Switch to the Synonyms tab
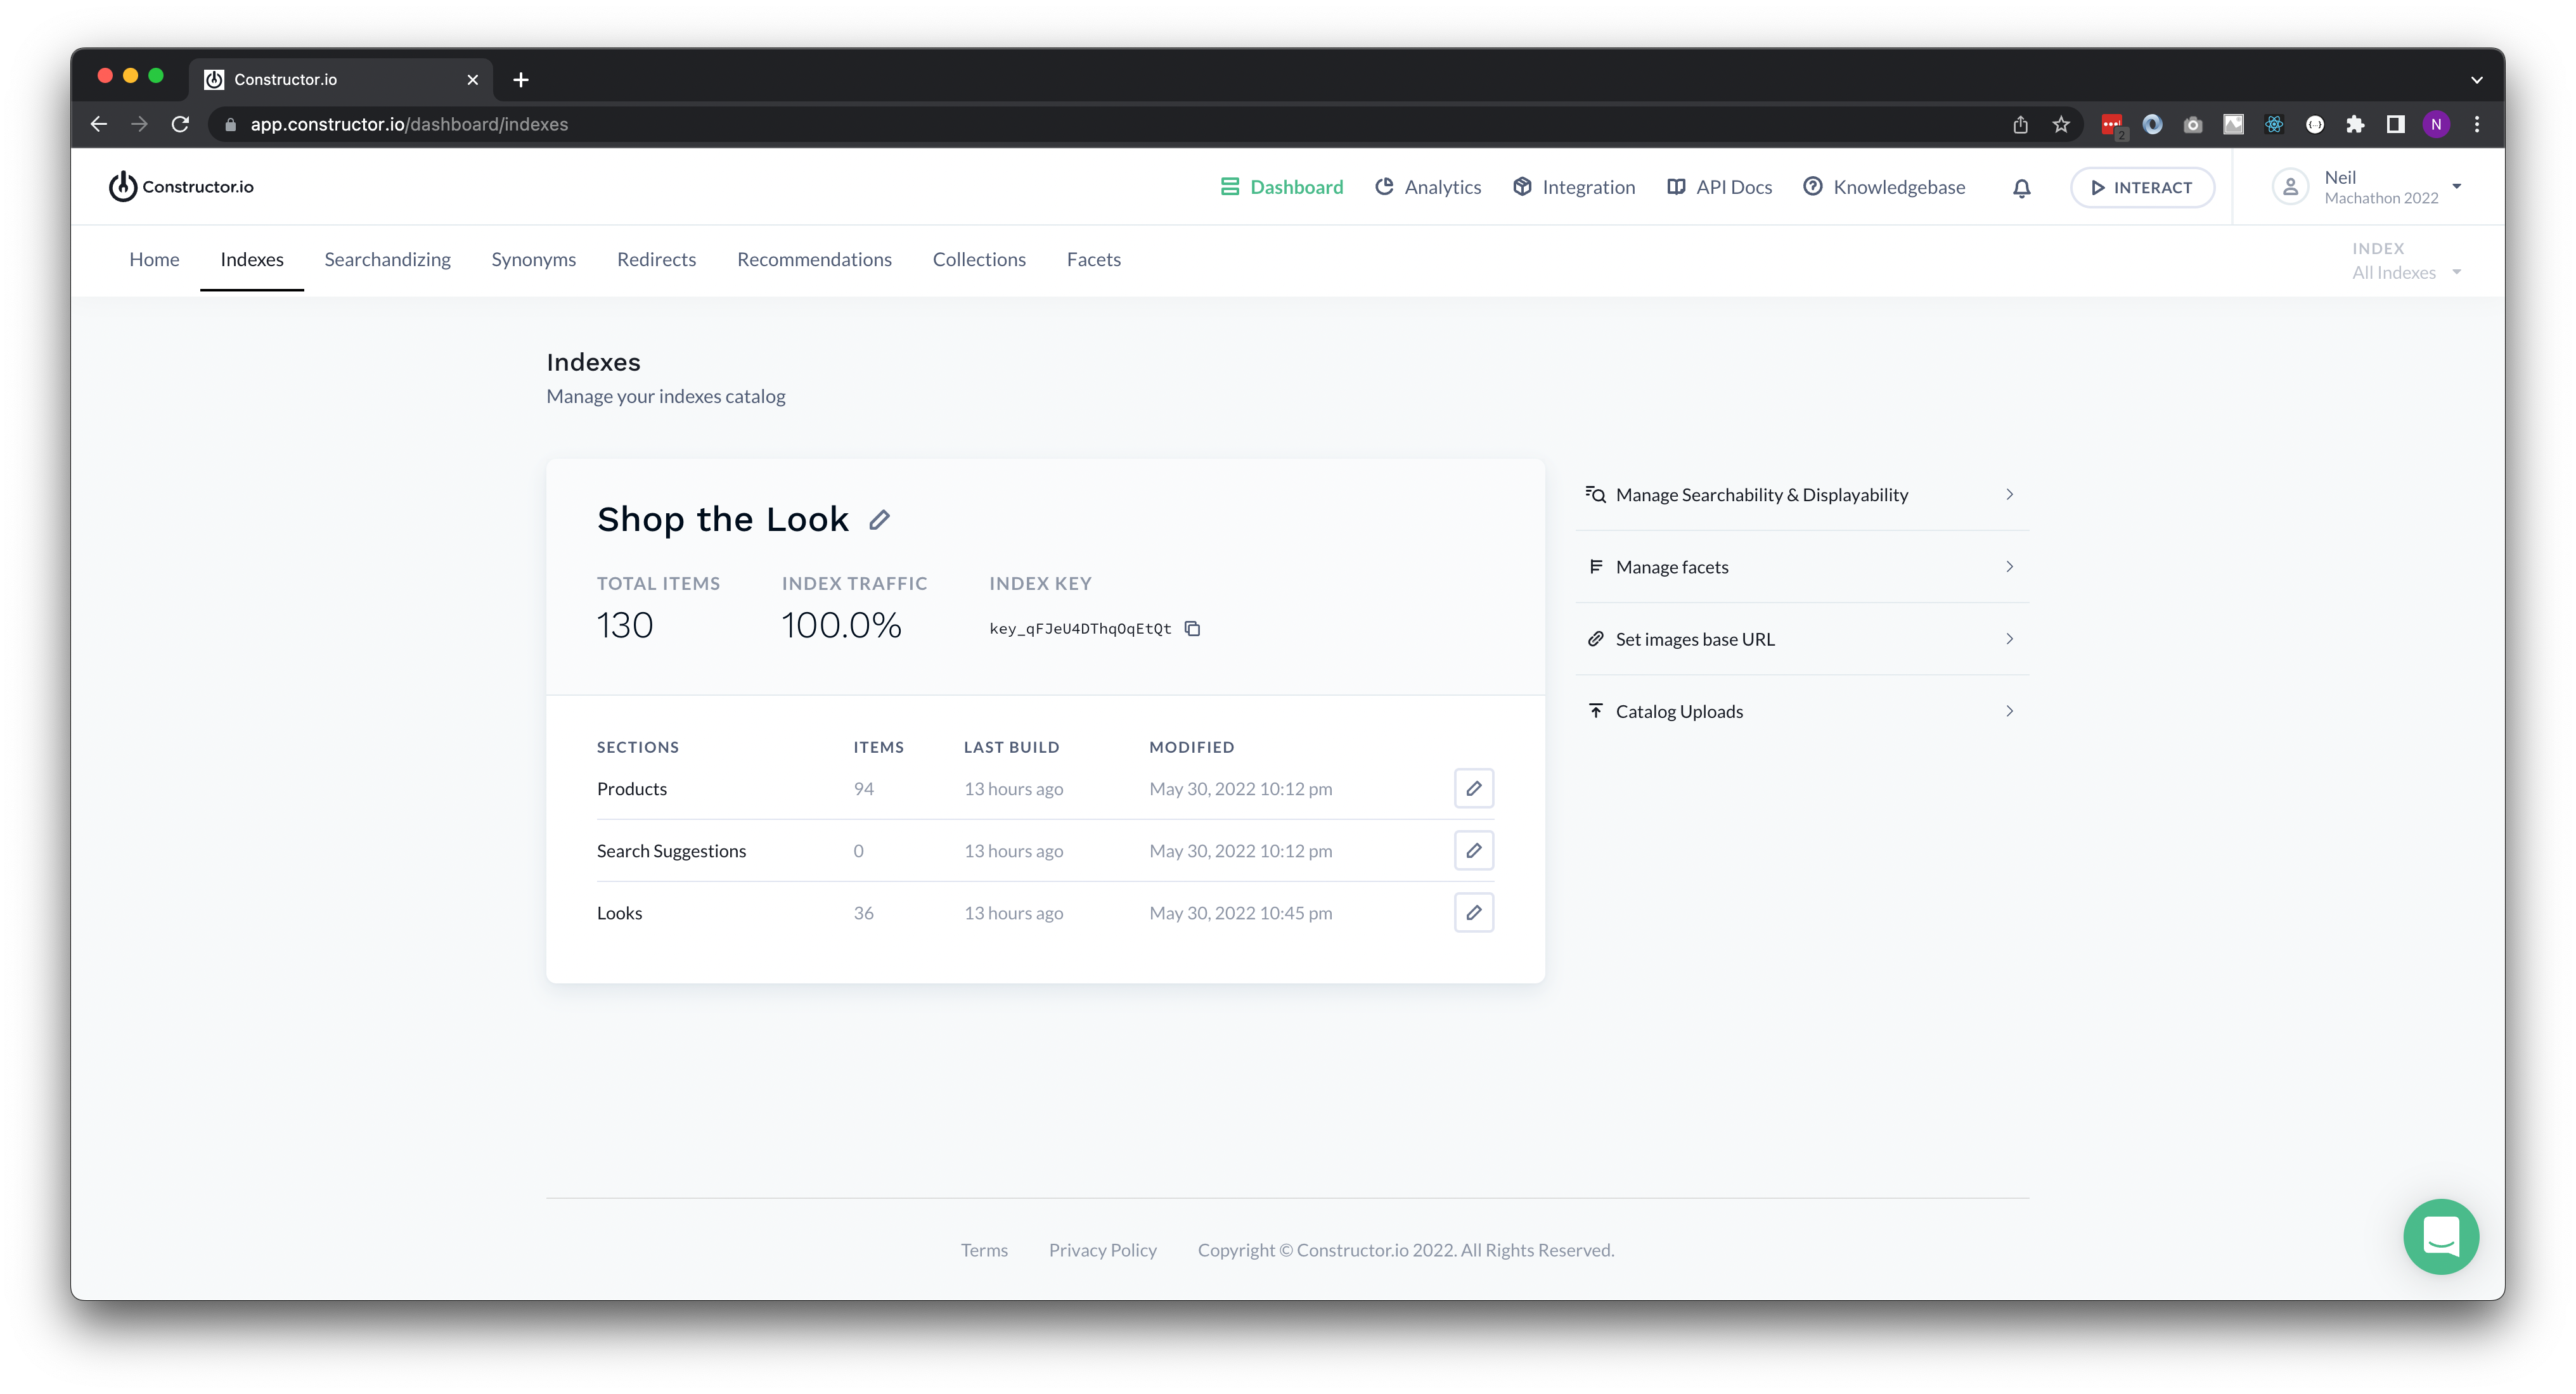 coord(533,259)
